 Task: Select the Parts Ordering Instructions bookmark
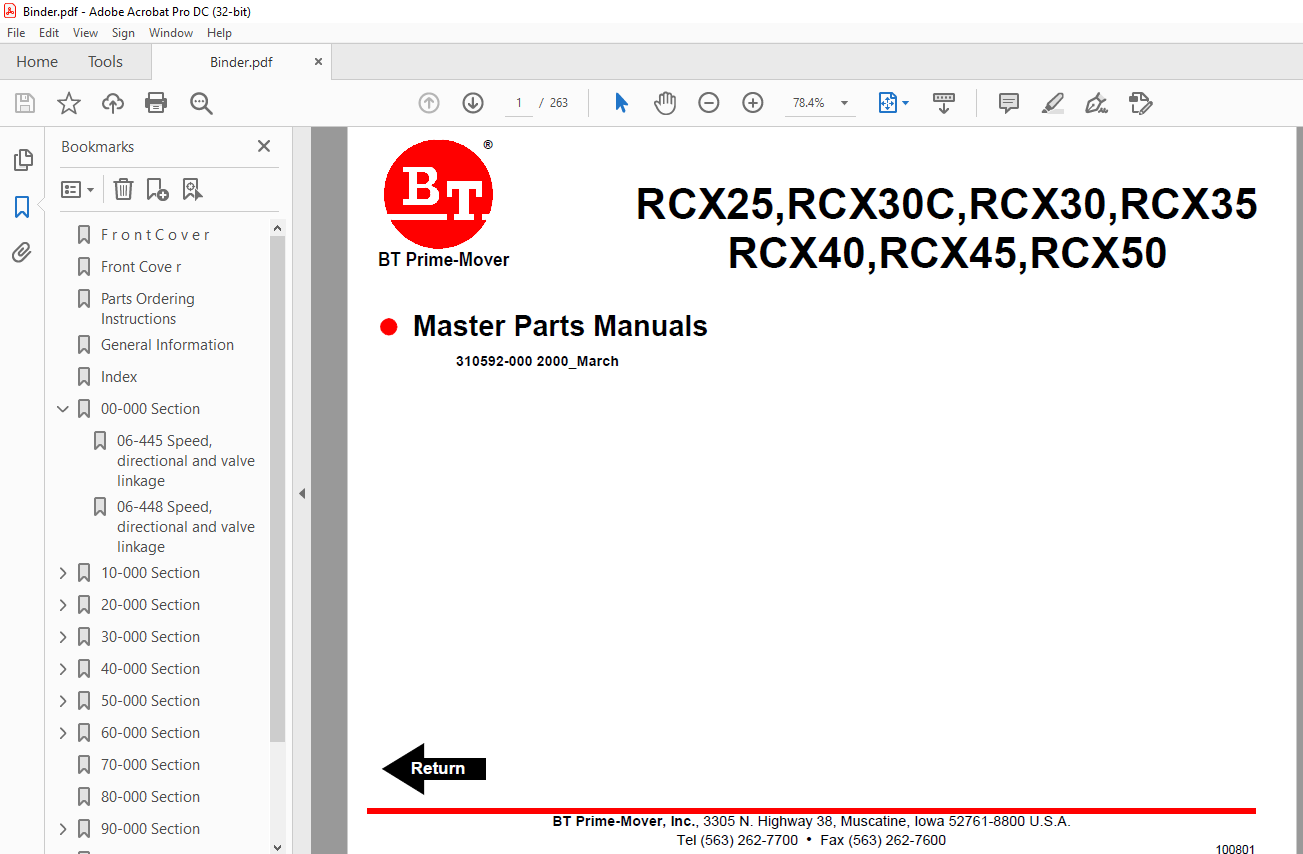click(148, 309)
